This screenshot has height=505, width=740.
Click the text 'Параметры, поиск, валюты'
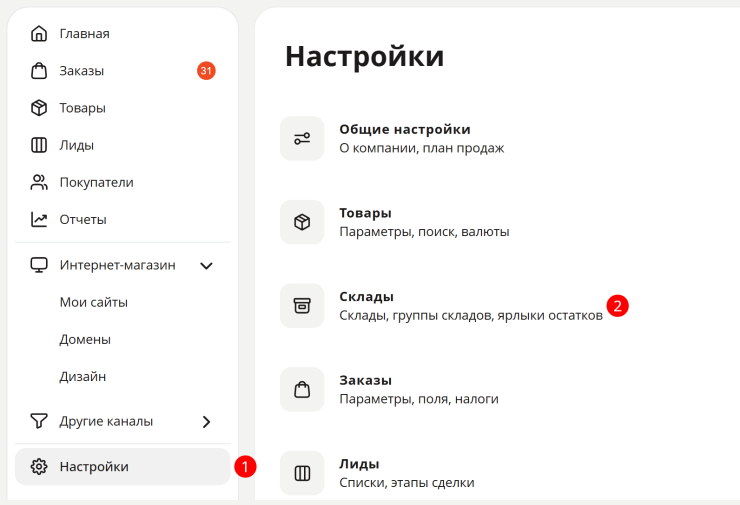click(x=424, y=232)
